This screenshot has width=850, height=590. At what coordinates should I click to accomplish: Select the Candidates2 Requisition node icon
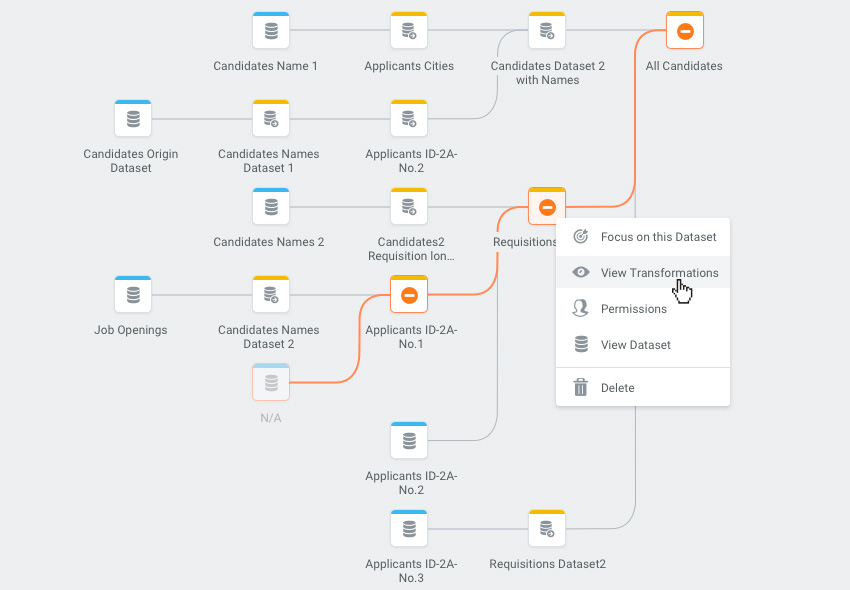click(409, 207)
